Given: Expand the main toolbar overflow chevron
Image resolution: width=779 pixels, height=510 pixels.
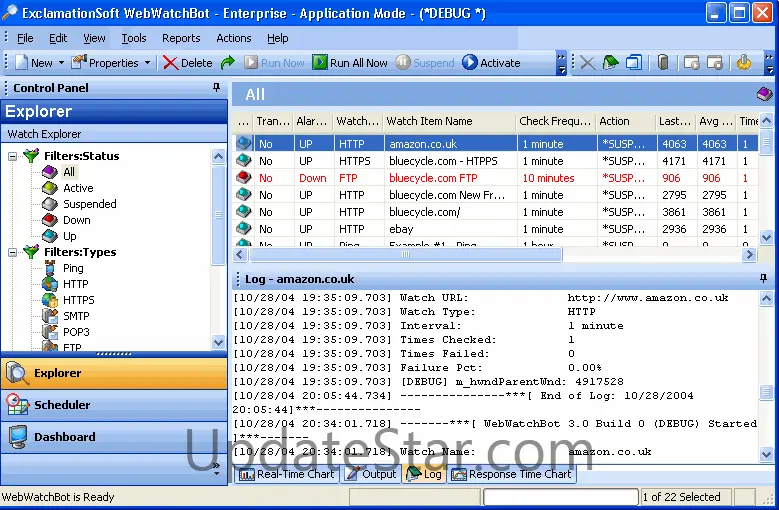Looking at the screenshot, I should [561, 63].
